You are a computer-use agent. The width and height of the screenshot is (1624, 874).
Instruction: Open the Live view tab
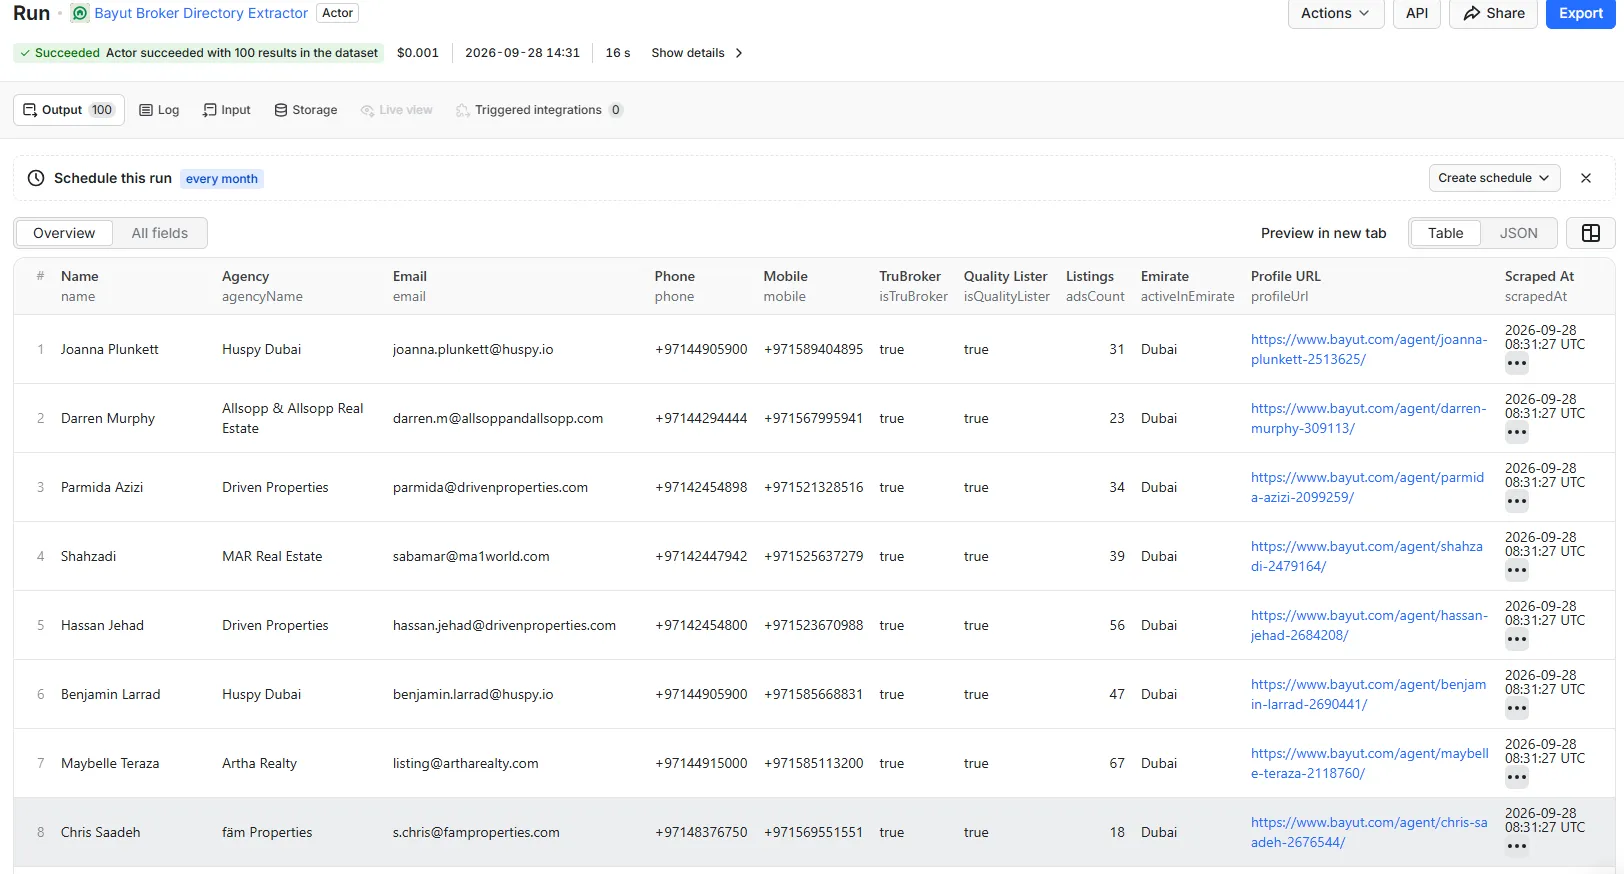(x=397, y=110)
